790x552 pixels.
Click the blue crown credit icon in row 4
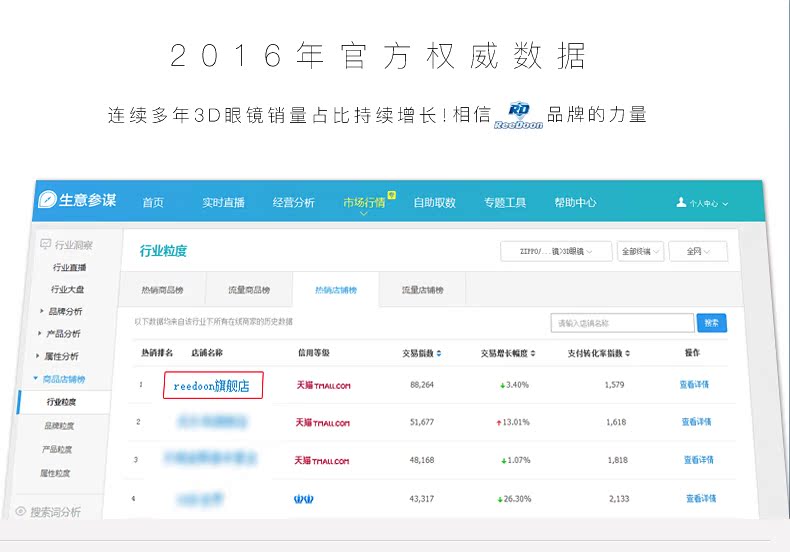point(304,499)
